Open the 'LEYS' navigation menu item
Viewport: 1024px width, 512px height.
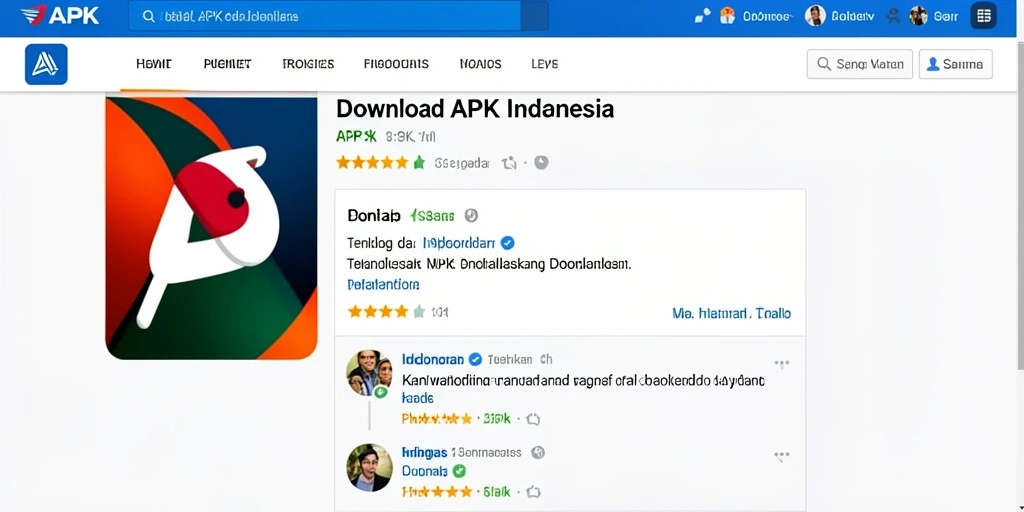(545, 64)
